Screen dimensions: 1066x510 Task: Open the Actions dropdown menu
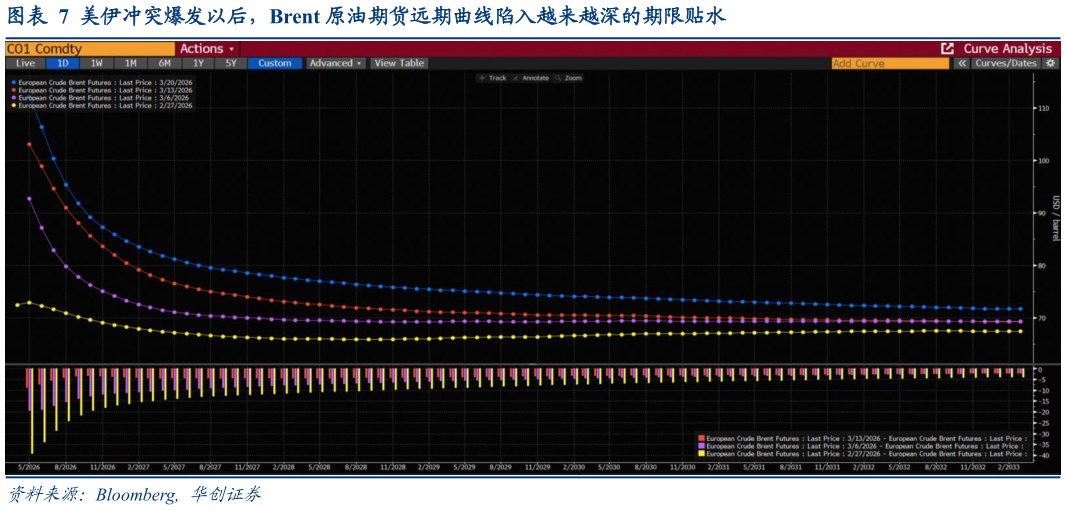pos(207,49)
